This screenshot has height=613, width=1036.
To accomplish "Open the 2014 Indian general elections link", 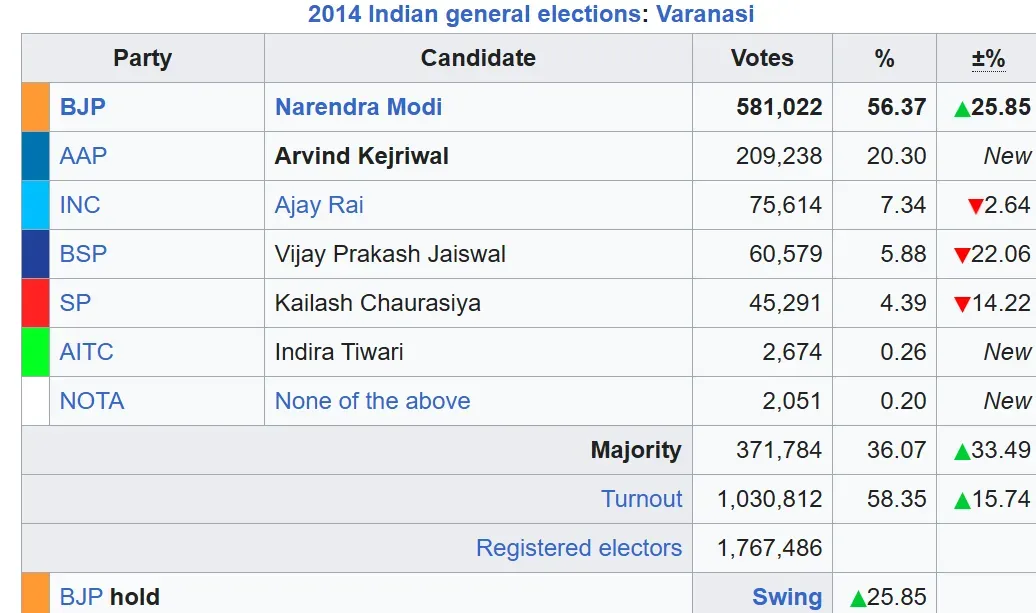I will coord(474,14).
